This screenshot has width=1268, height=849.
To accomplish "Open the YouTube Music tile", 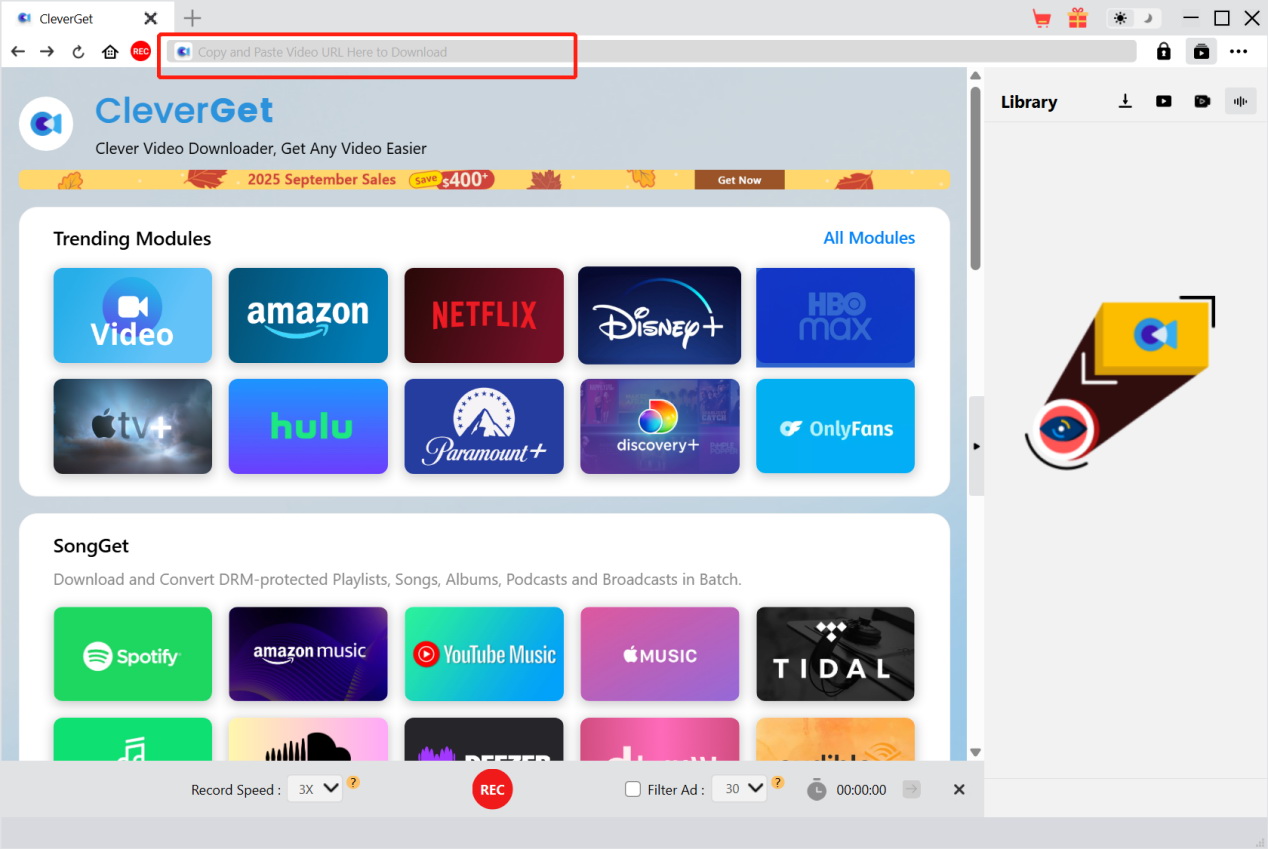I will click(484, 654).
